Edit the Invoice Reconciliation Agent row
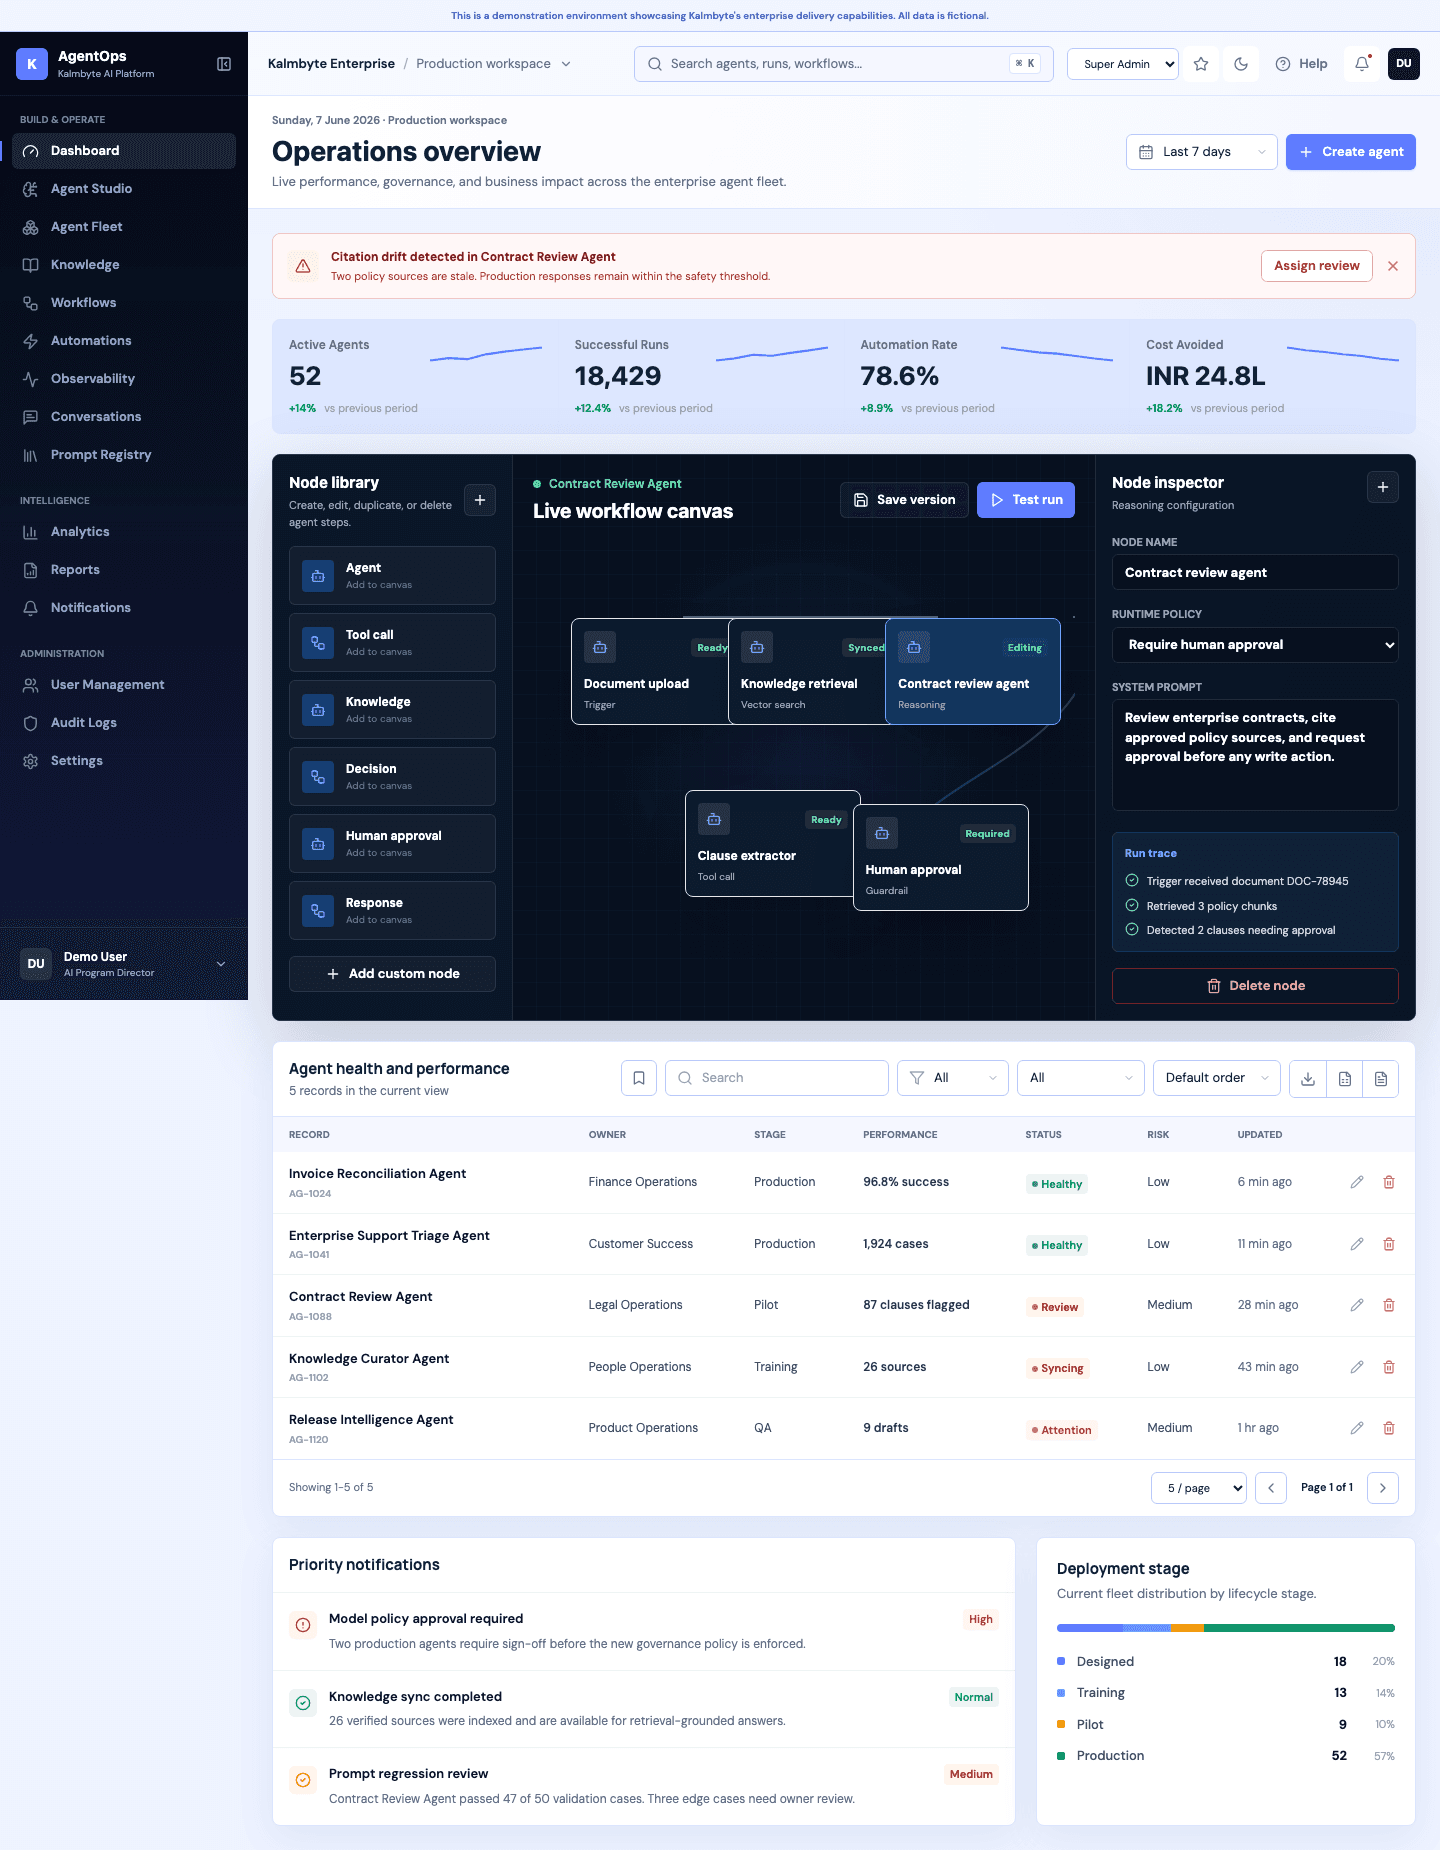 (x=1357, y=1182)
